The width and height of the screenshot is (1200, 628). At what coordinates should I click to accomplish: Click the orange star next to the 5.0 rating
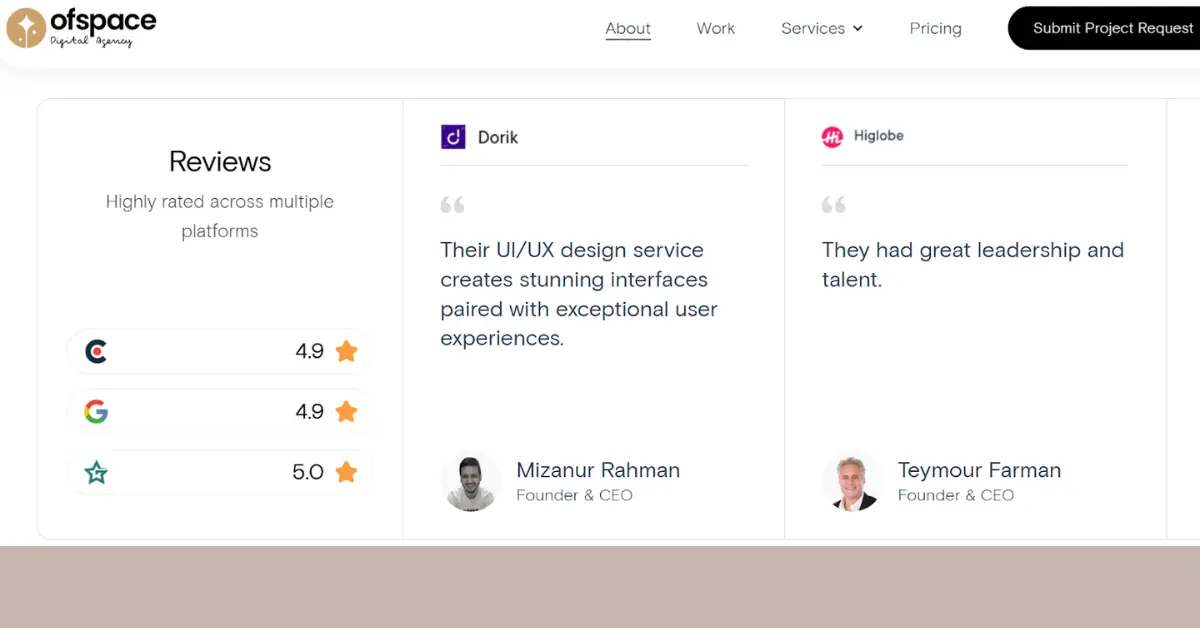click(x=346, y=472)
